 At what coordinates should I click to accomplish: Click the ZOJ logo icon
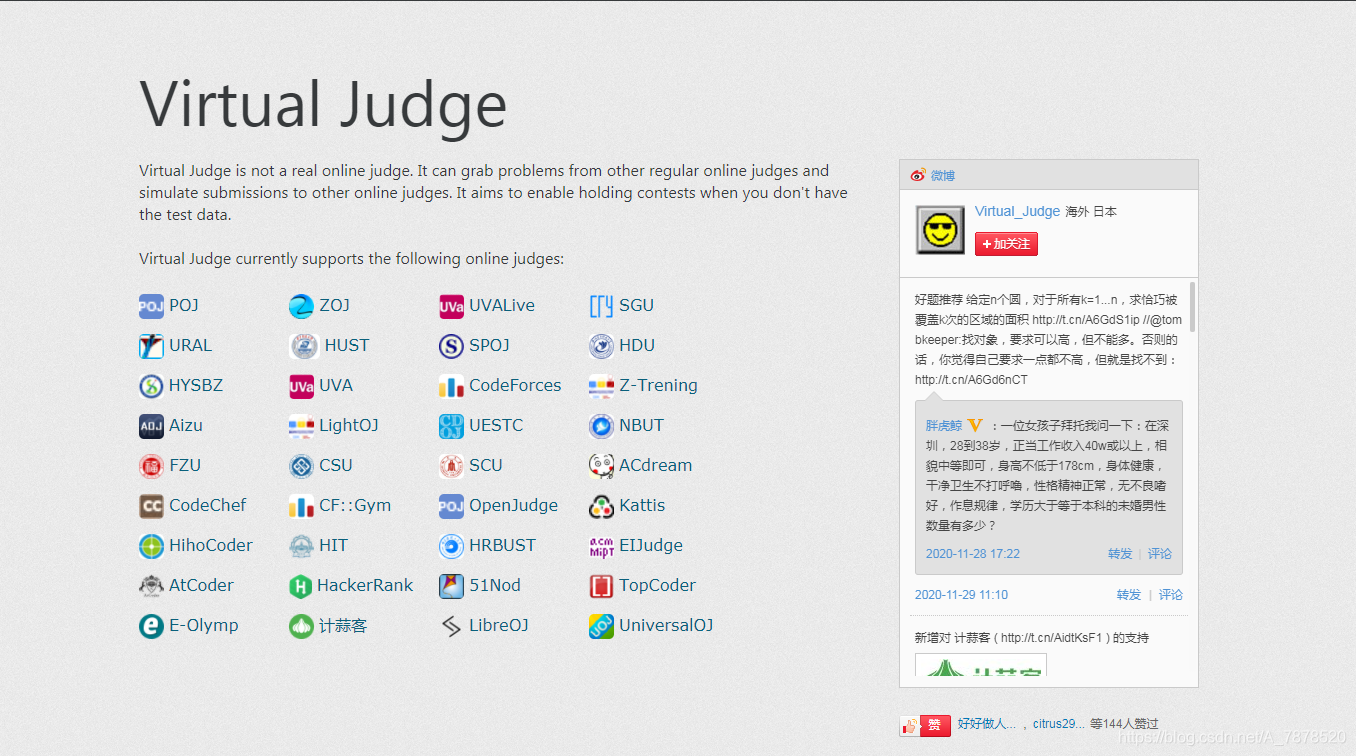[301, 306]
